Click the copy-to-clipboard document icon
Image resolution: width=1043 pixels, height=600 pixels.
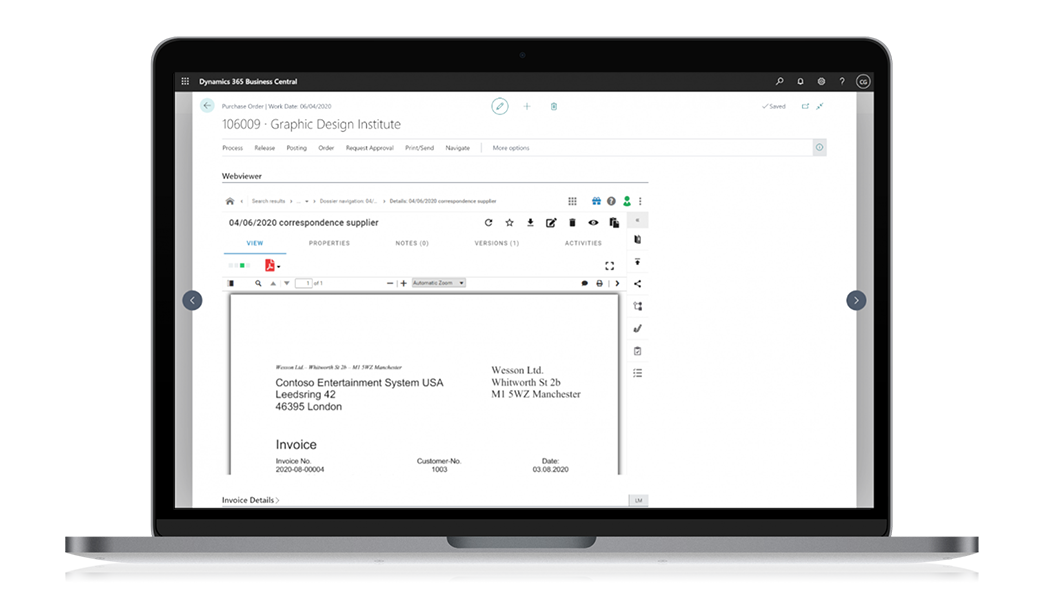tap(614, 223)
